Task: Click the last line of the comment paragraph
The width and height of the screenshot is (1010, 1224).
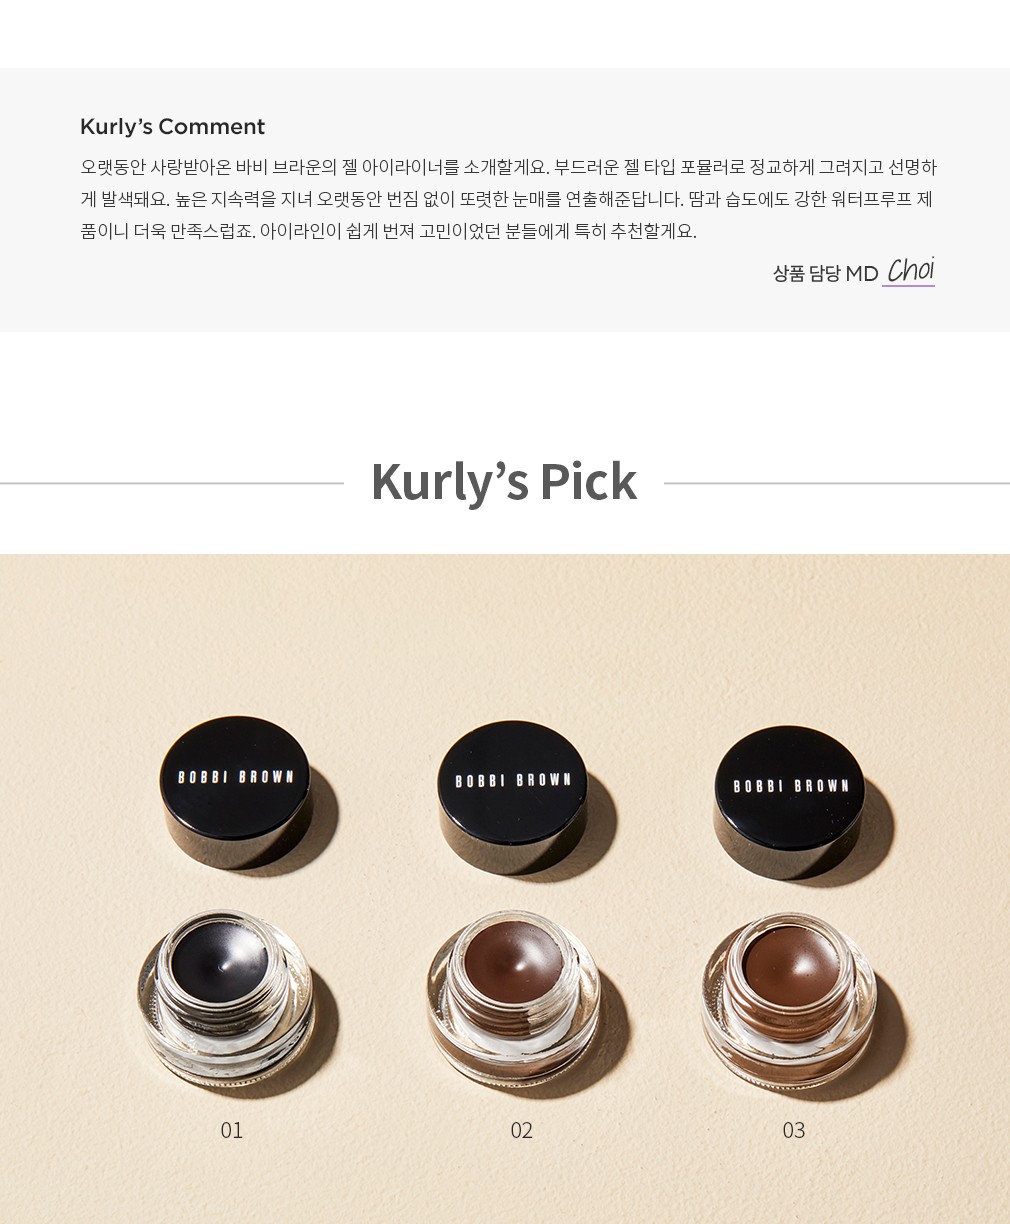Action: point(388,231)
